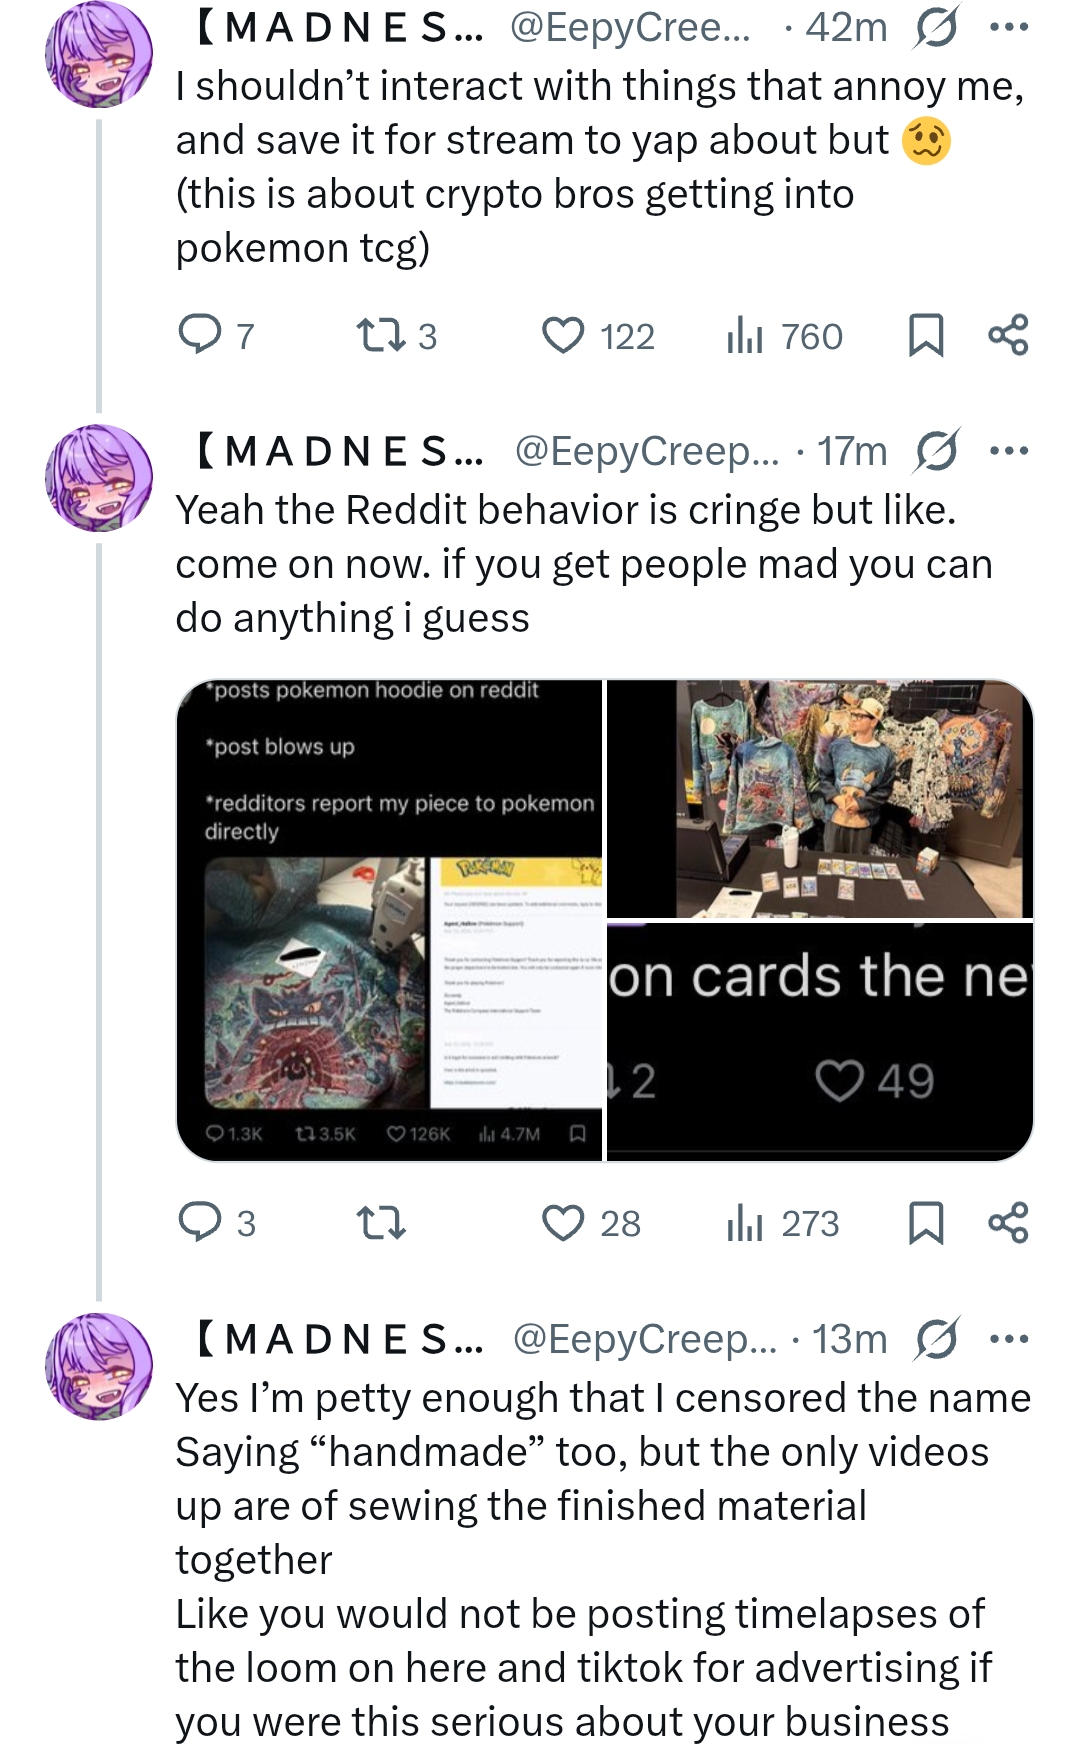The width and height of the screenshot is (1080, 1744).
Task: Open more options on the 42m tweet
Action: 1008,28
